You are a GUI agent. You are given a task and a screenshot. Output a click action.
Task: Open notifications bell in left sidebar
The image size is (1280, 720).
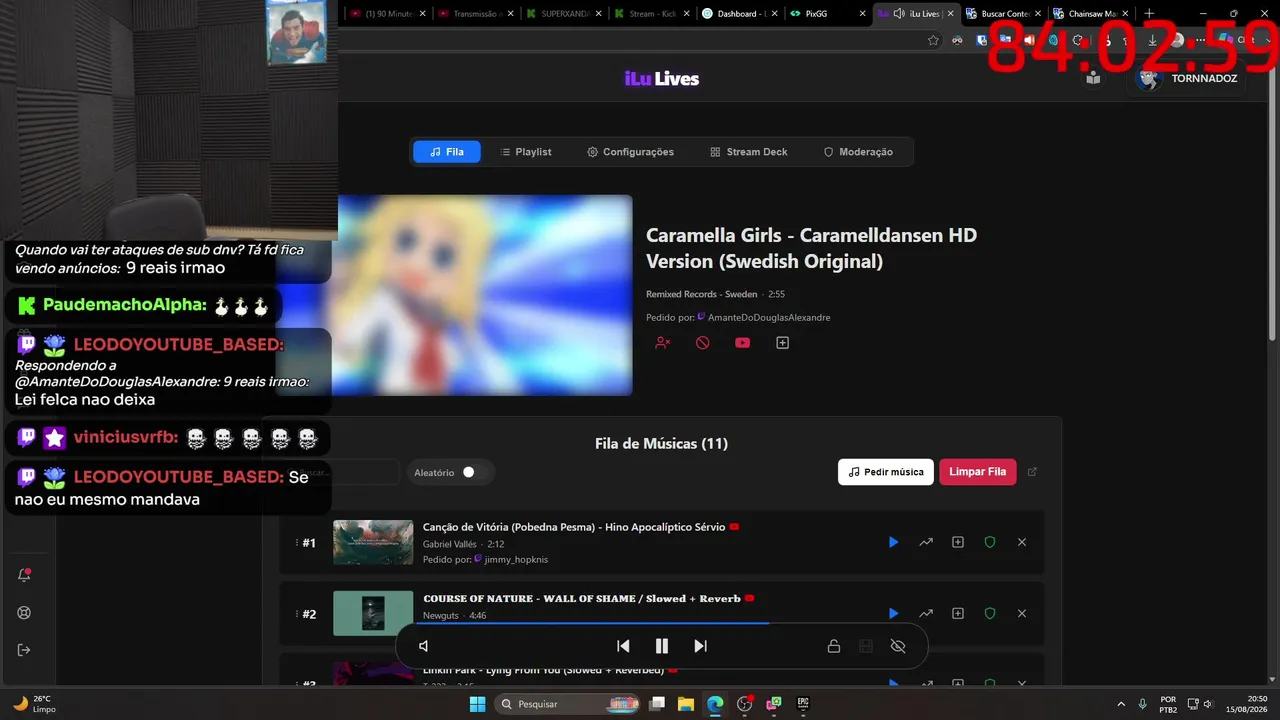tap(25, 575)
